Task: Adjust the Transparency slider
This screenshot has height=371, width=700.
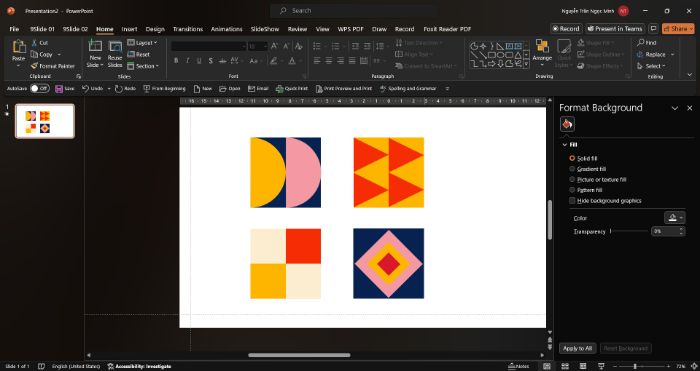Action: (x=629, y=231)
